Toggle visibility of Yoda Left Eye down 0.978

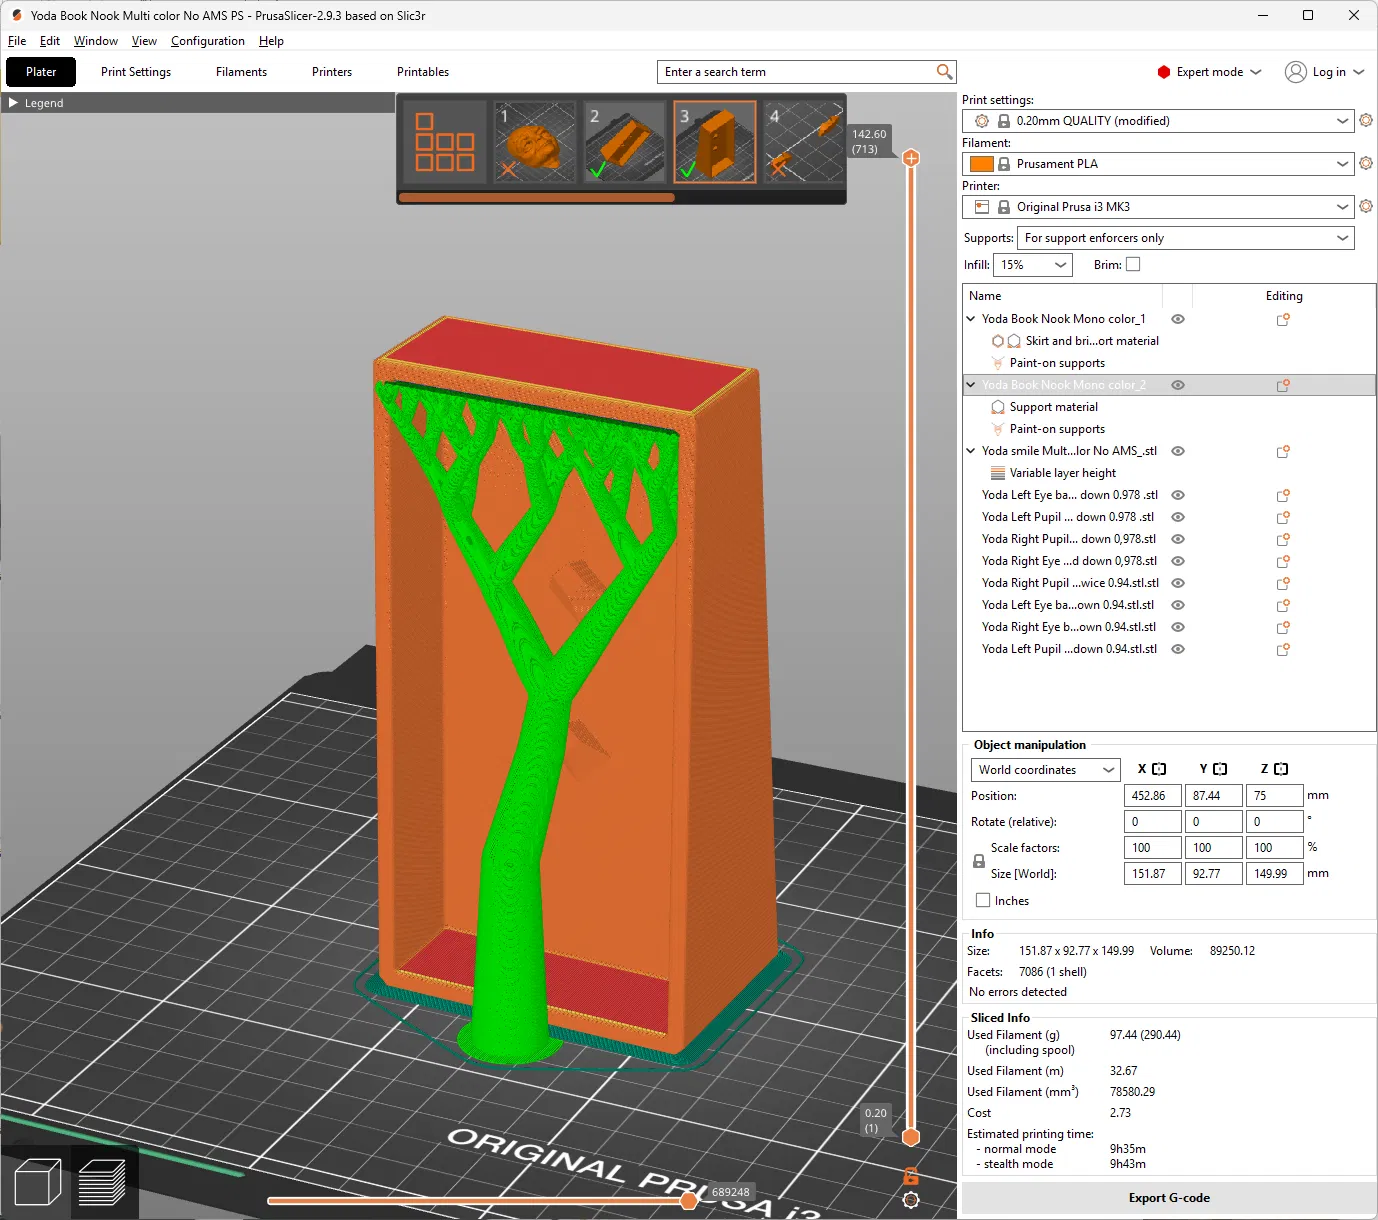1178,495
